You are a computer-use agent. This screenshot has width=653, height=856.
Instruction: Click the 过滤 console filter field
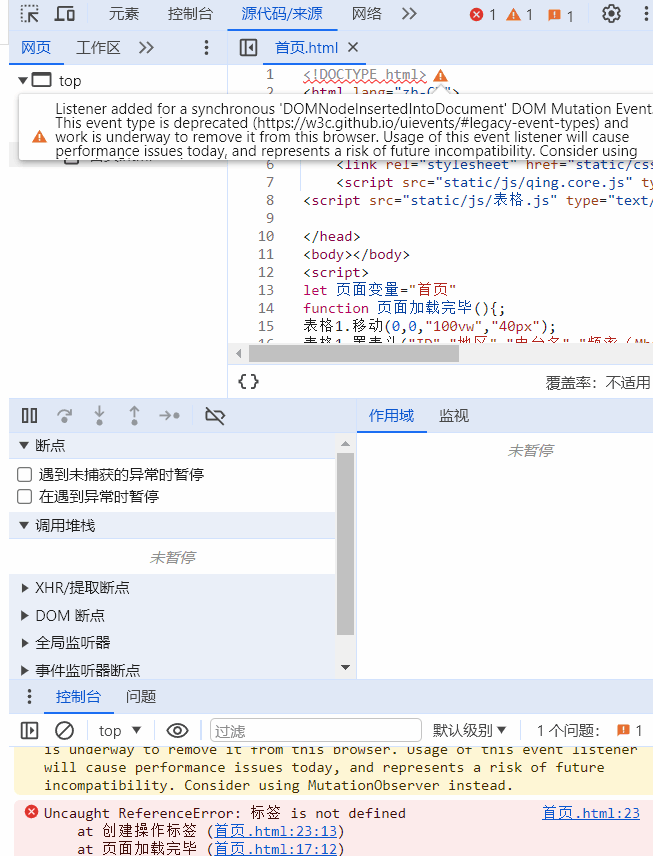click(x=315, y=730)
